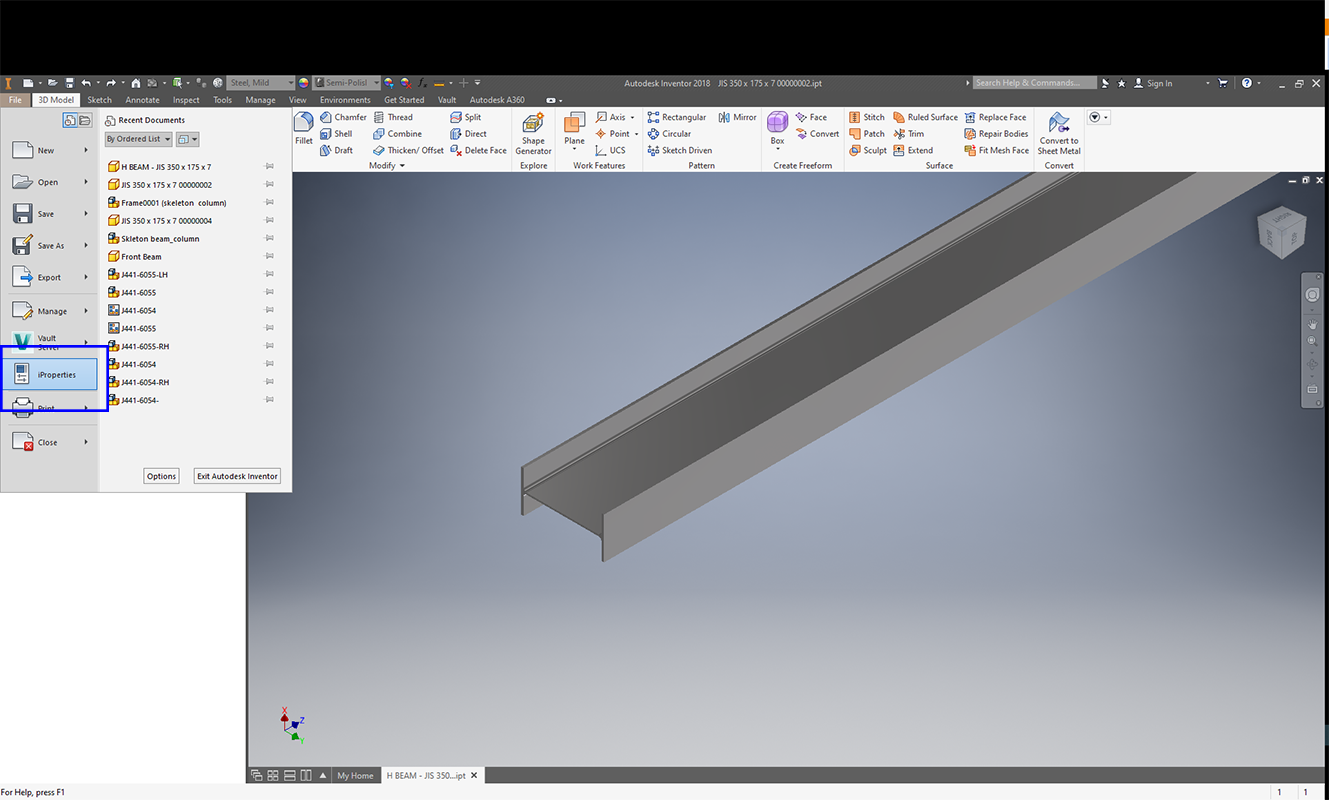Click the Manage entry in File menu
Image resolution: width=1329 pixels, height=800 pixels.
[x=50, y=311]
